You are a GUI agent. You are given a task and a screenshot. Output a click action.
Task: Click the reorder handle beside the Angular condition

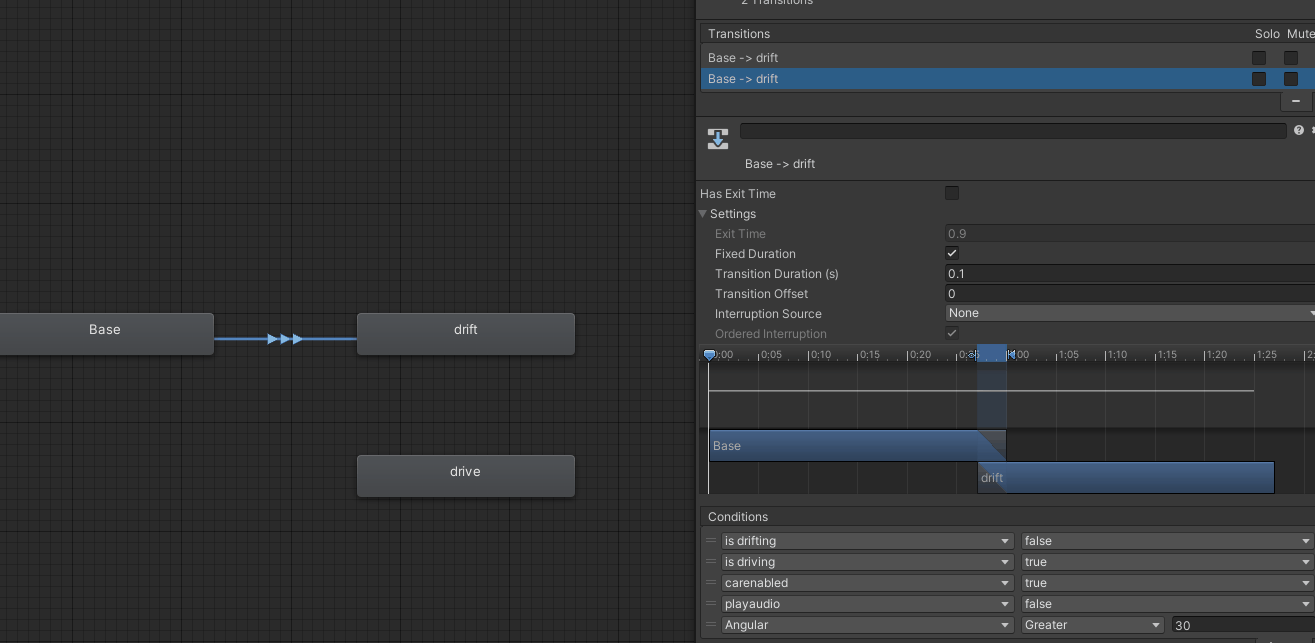712,625
